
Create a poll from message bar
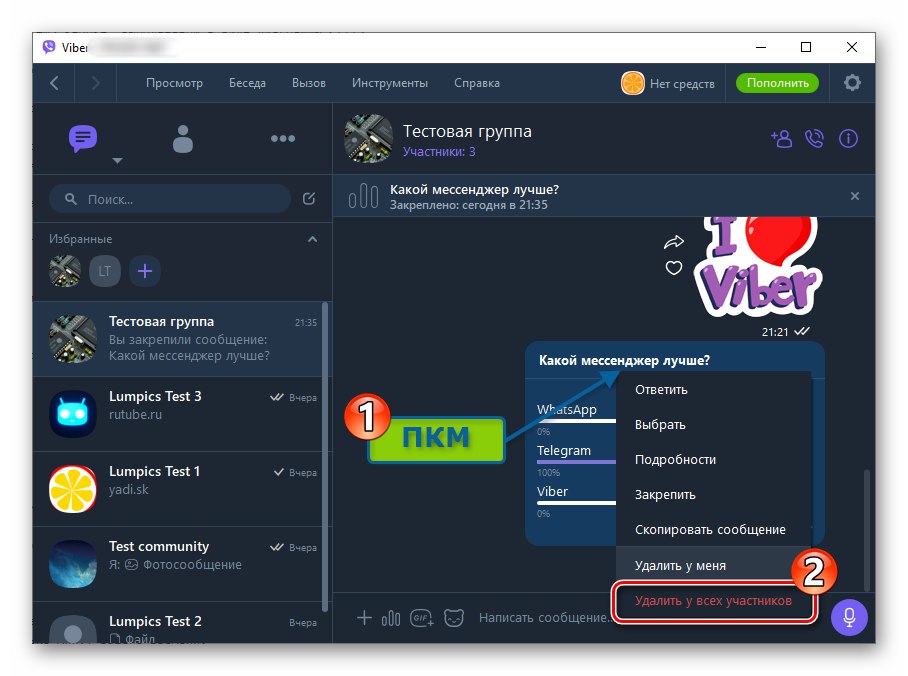click(x=391, y=618)
